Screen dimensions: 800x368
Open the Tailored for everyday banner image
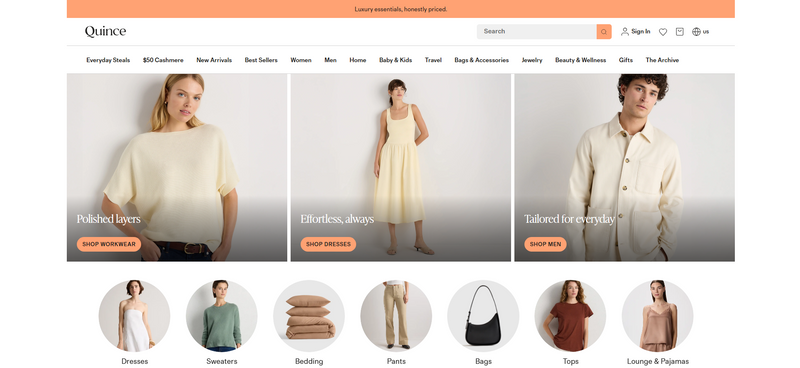coord(624,167)
